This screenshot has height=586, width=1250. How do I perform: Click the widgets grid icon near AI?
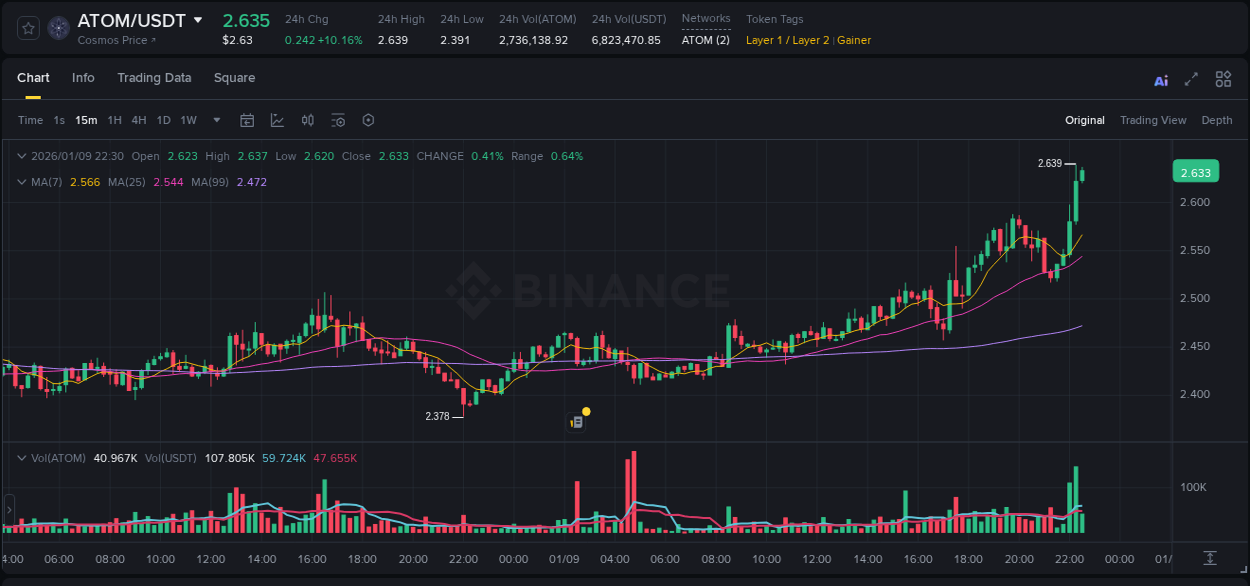point(1223,79)
